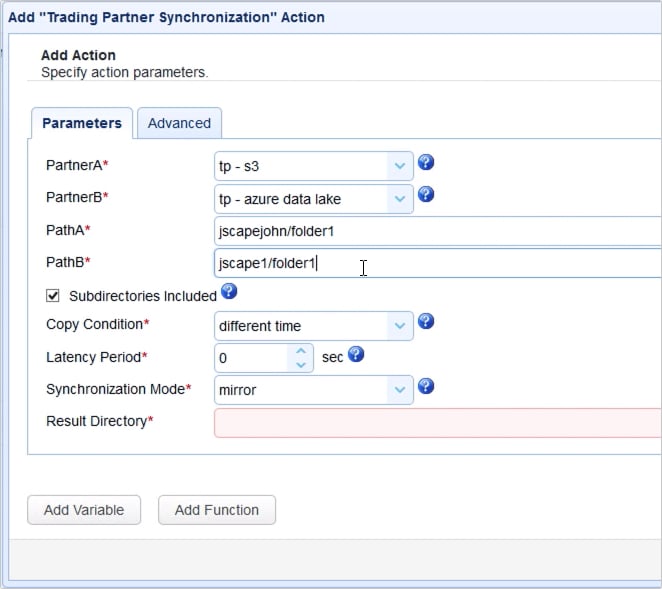Open the Synchronization Mode dropdown
The image size is (662, 589).
click(x=400, y=390)
